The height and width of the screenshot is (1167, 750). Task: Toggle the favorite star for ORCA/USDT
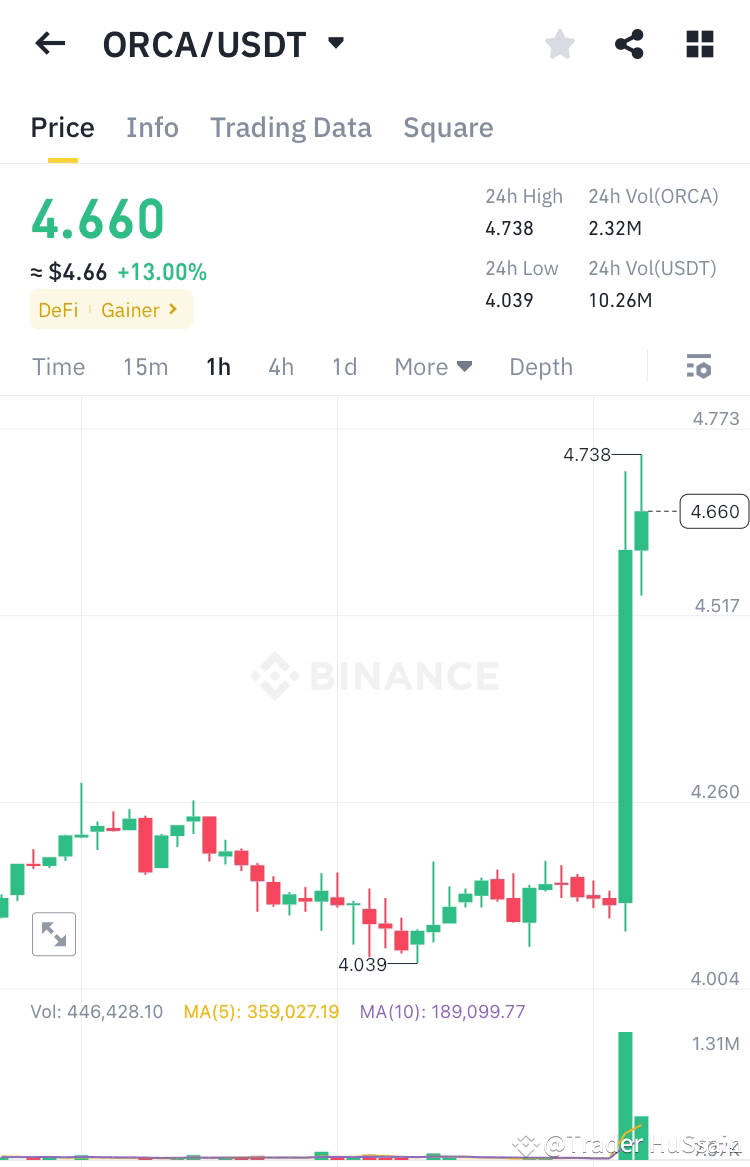559,43
